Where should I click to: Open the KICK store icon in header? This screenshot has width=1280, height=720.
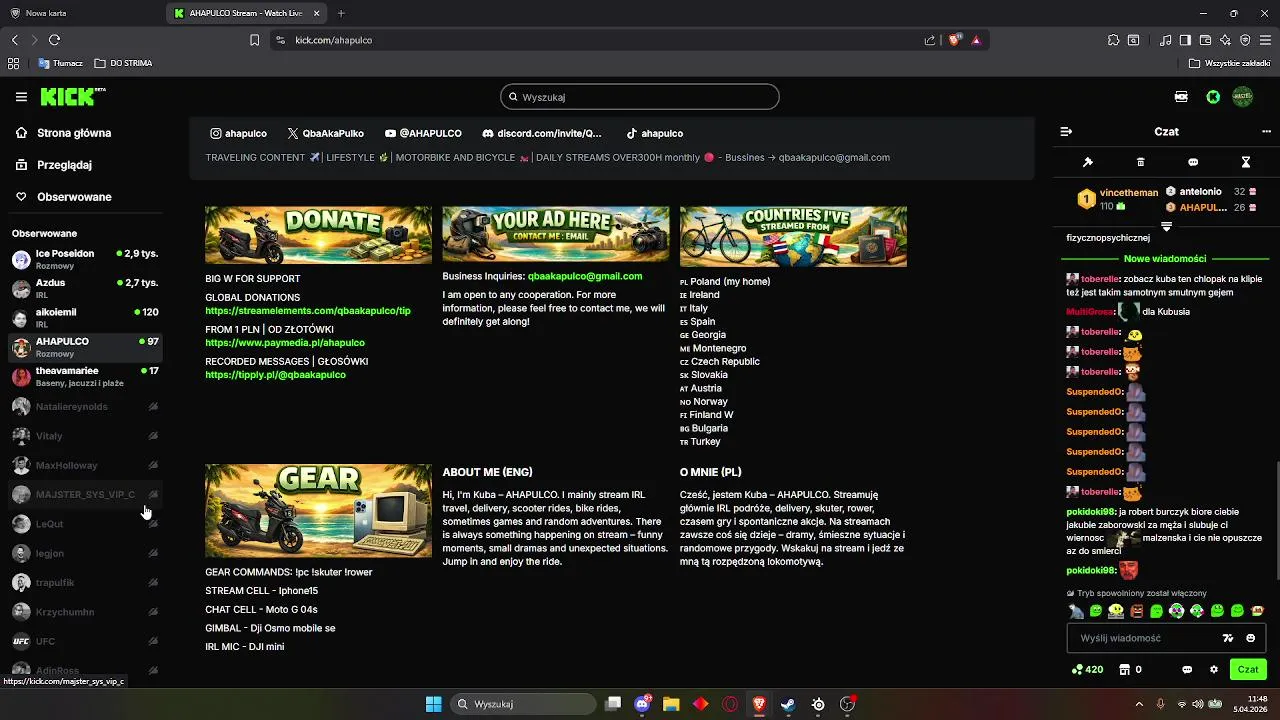coord(1182,97)
